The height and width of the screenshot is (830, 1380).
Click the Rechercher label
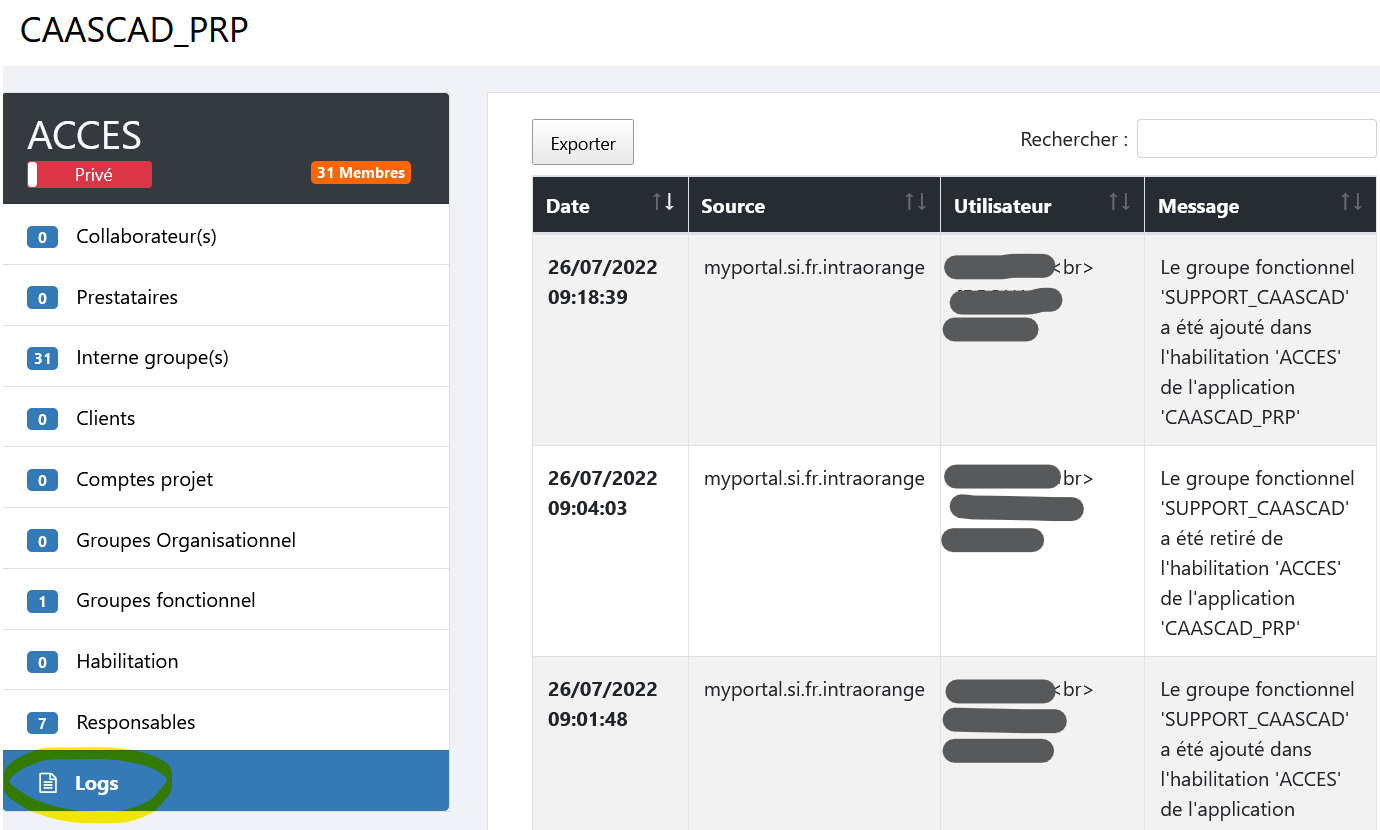click(x=1074, y=140)
